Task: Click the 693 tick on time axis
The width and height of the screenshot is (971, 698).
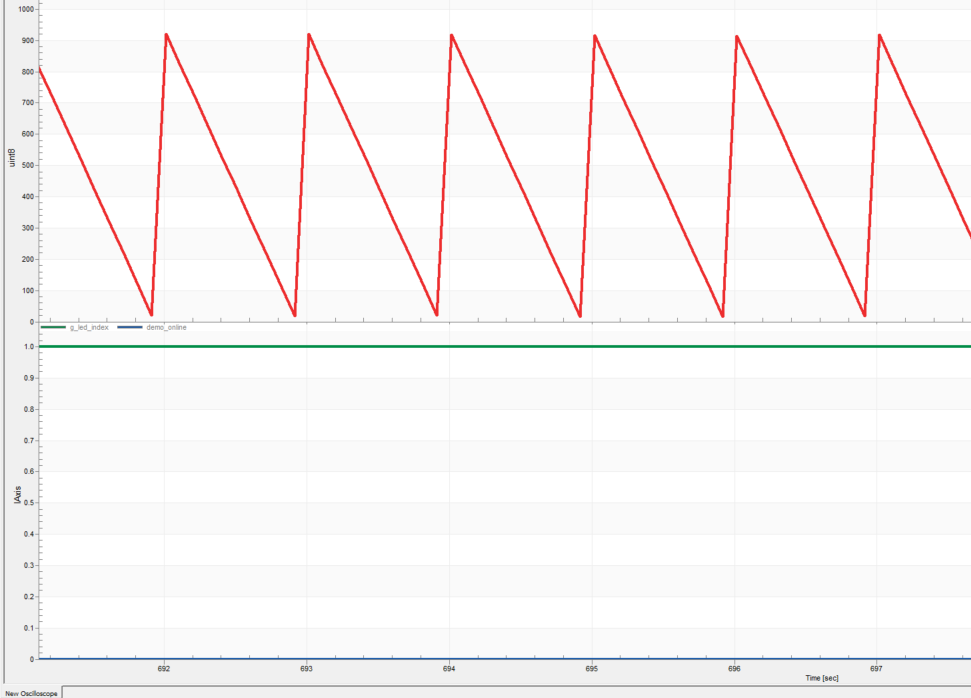Action: pyautogui.click(x=307, y=668)
